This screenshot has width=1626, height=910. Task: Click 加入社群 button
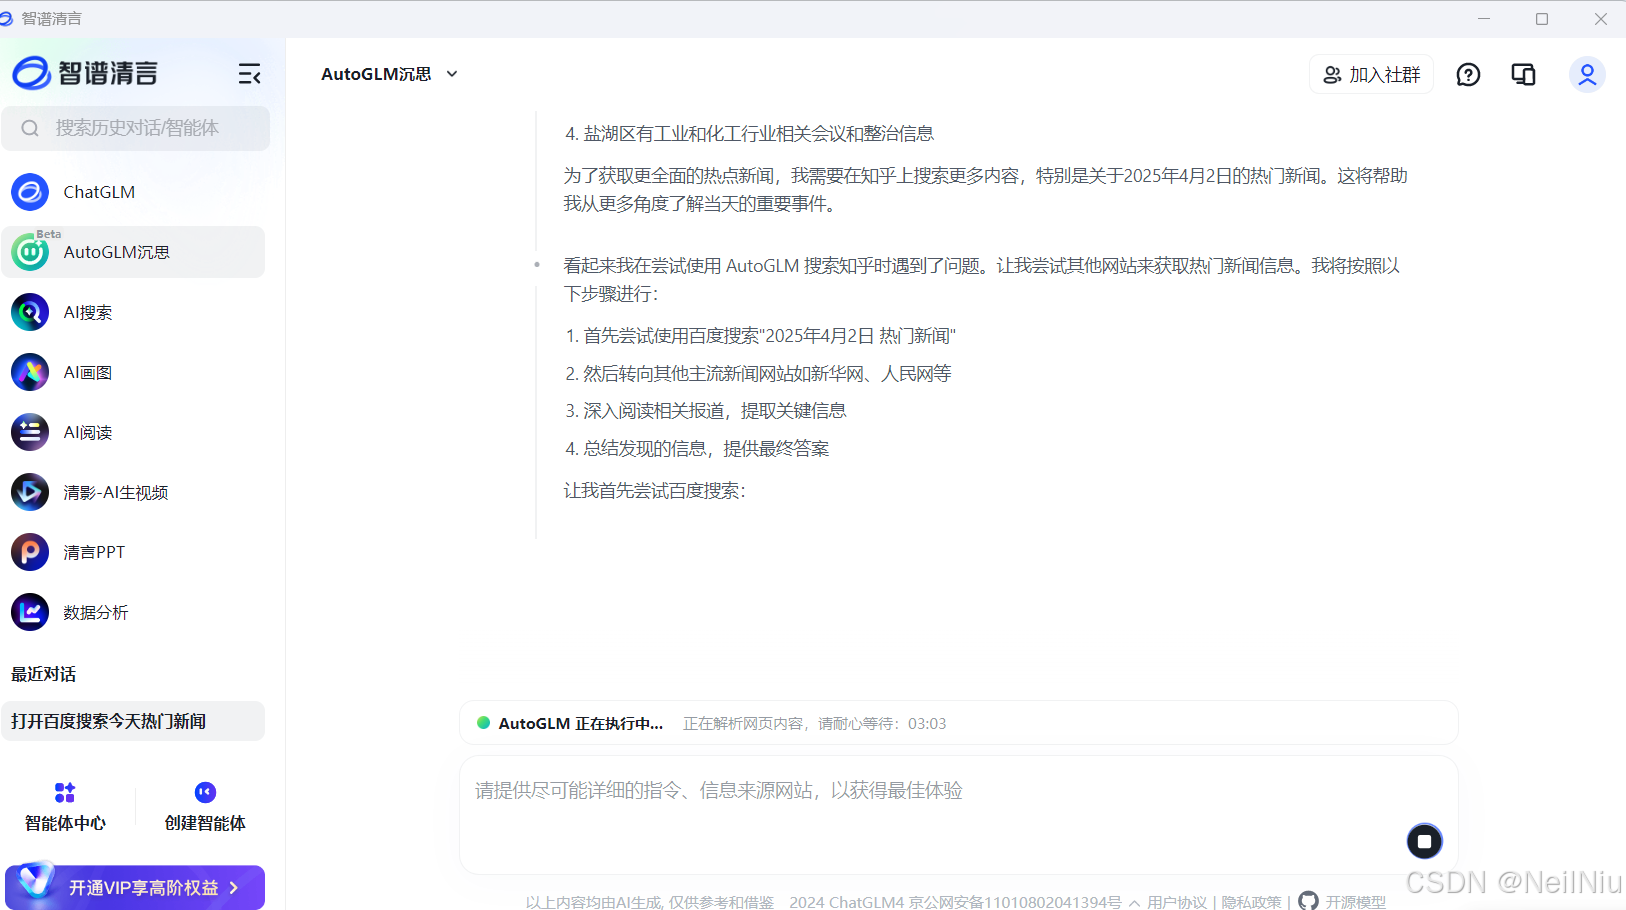click(1371, 75)
